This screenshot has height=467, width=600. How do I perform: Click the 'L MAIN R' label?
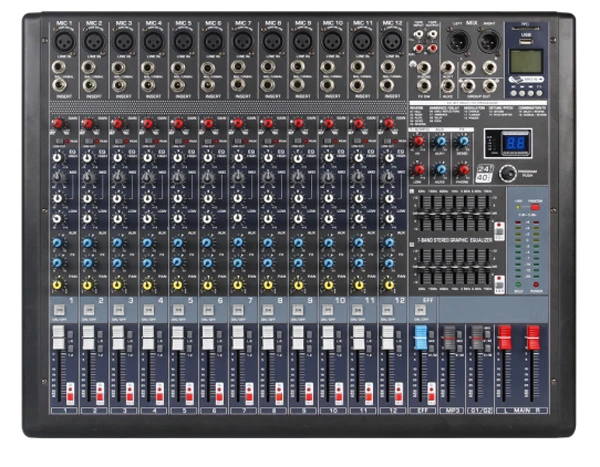point(522,411)
